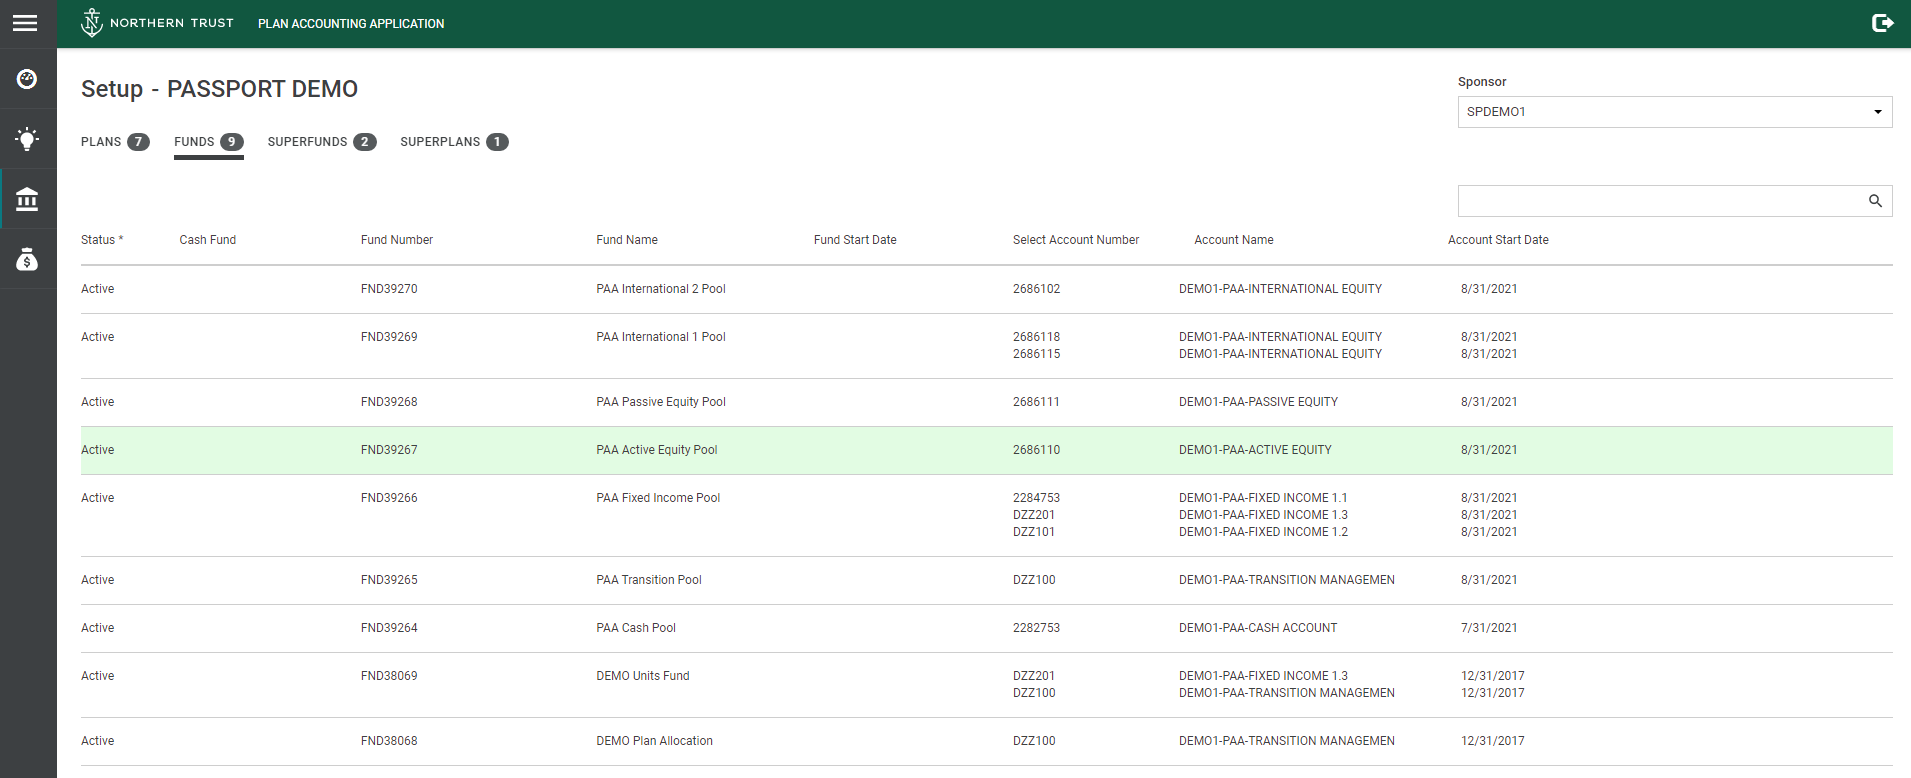This screenshot has width=1911, height=778.
Task: Open the hamburger navigation menu
Action: point(25,23)
